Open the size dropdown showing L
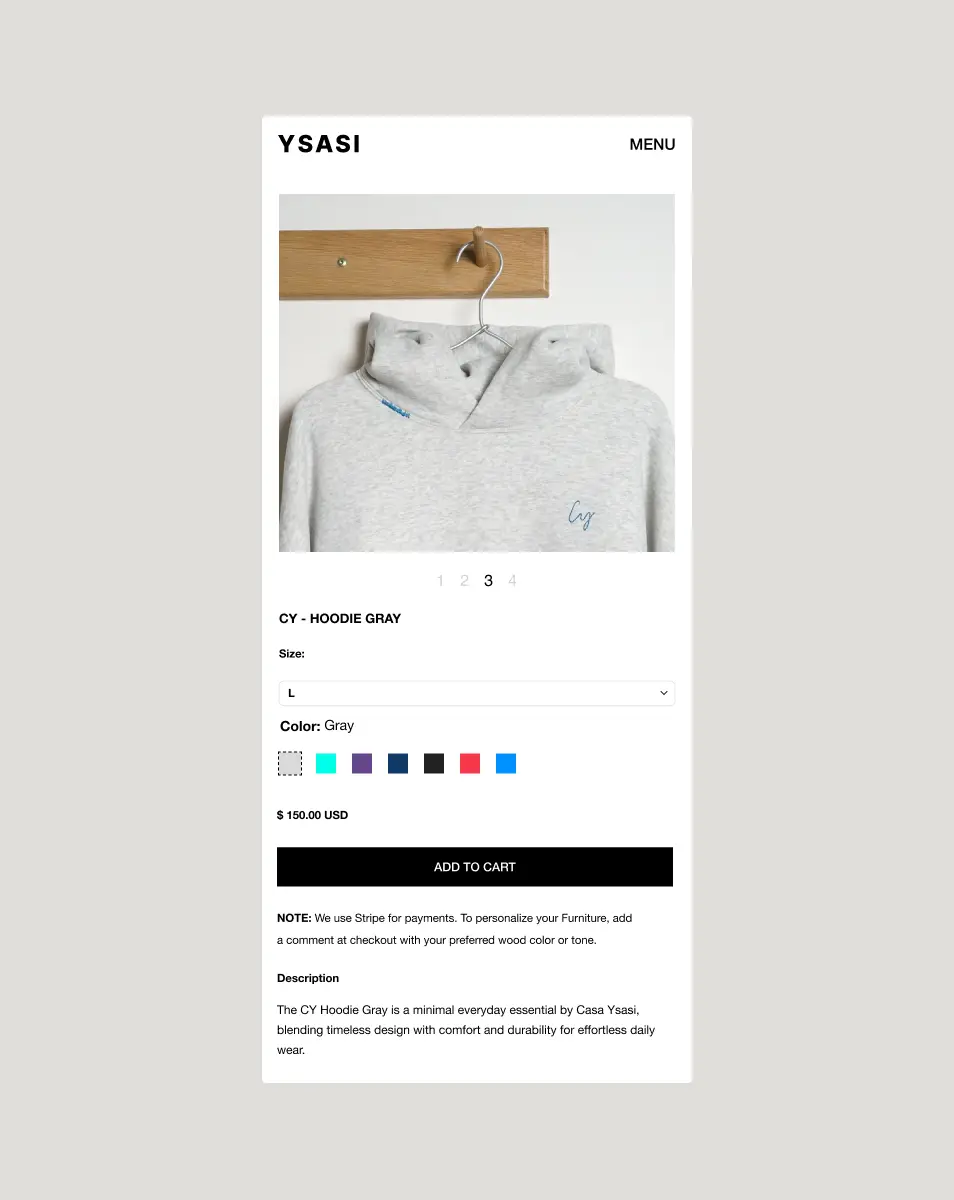The image size is (954, 1200). pyautogui.click(x=477, y=693)
